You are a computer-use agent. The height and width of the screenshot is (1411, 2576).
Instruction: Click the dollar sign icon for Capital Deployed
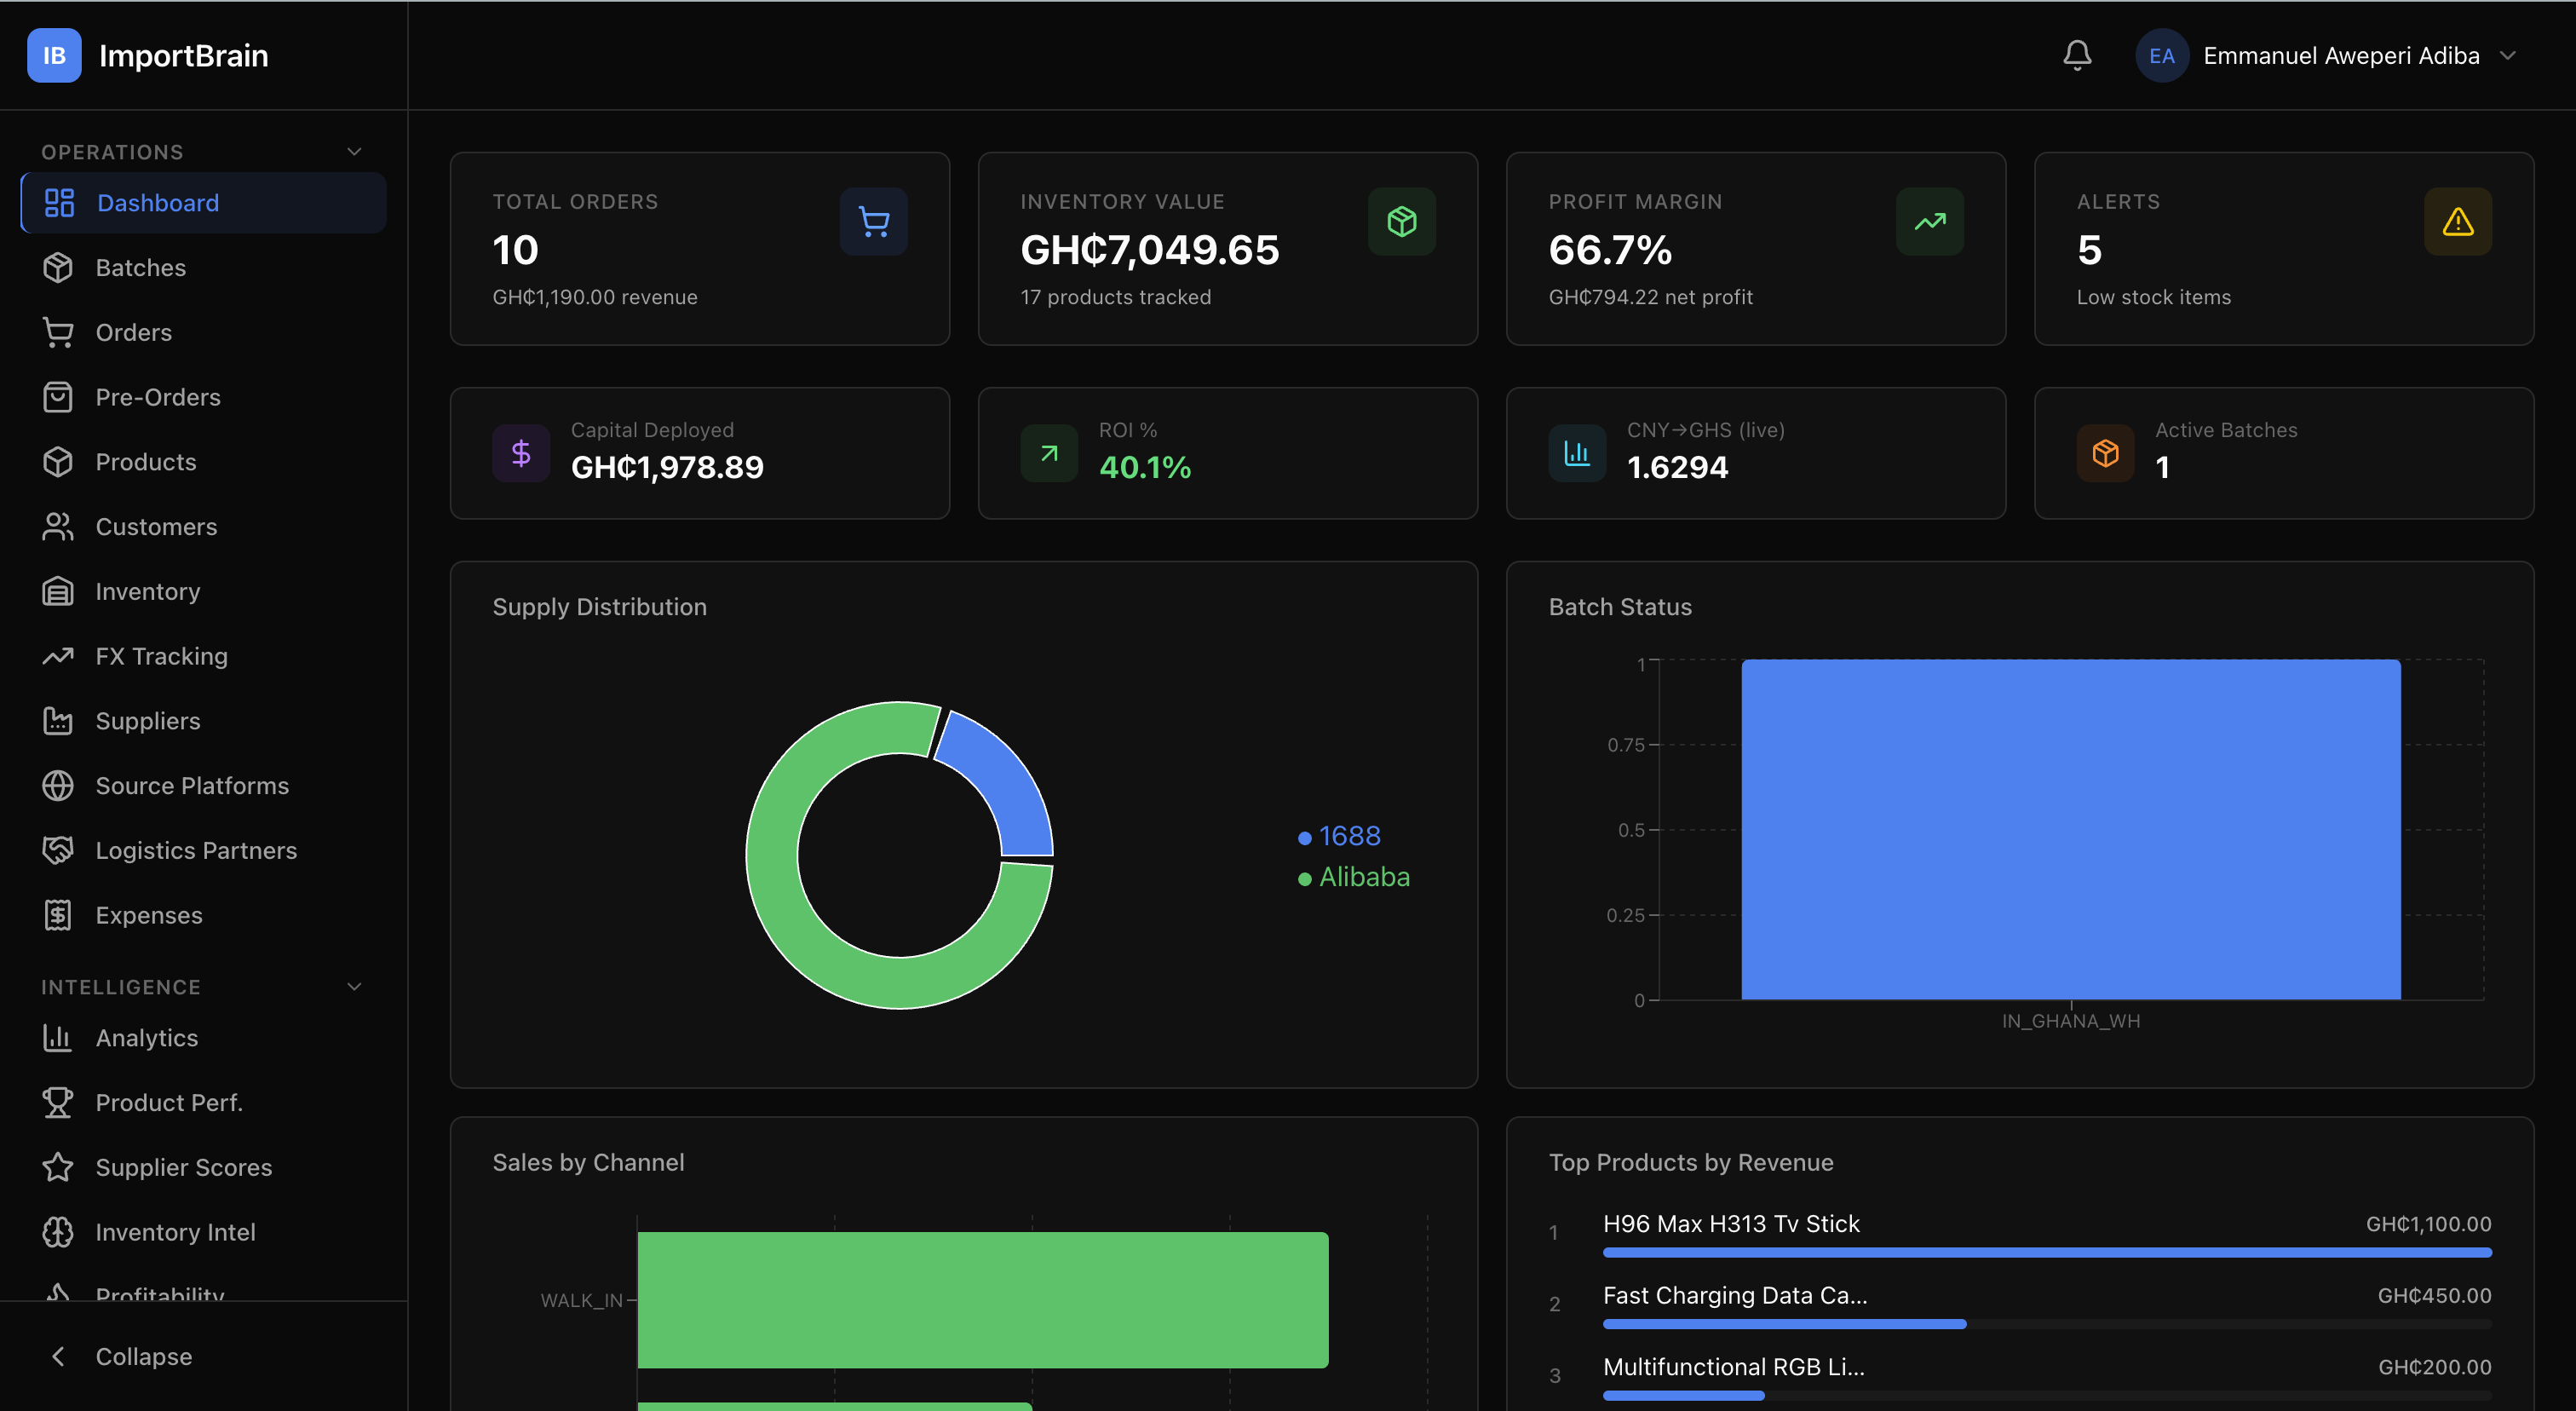coord(521,453)
